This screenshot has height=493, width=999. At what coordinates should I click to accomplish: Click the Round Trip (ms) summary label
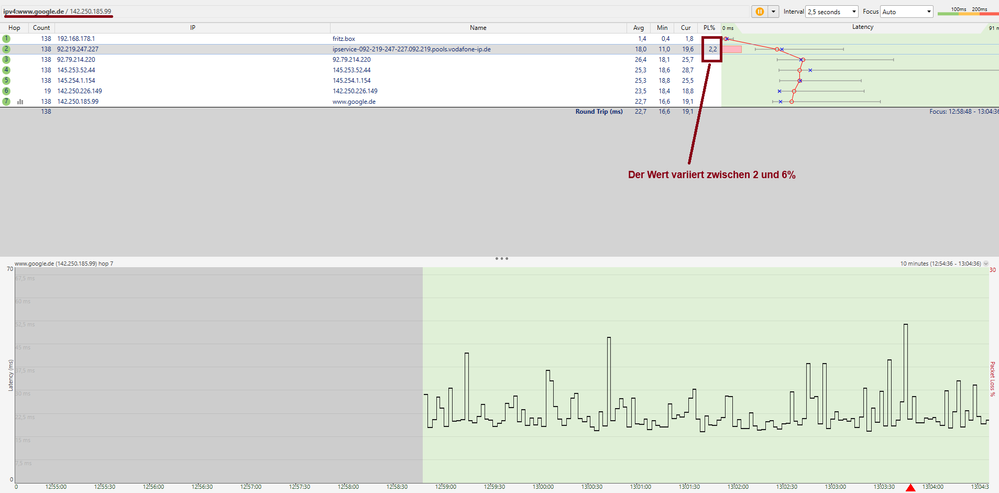coord(599,111)
